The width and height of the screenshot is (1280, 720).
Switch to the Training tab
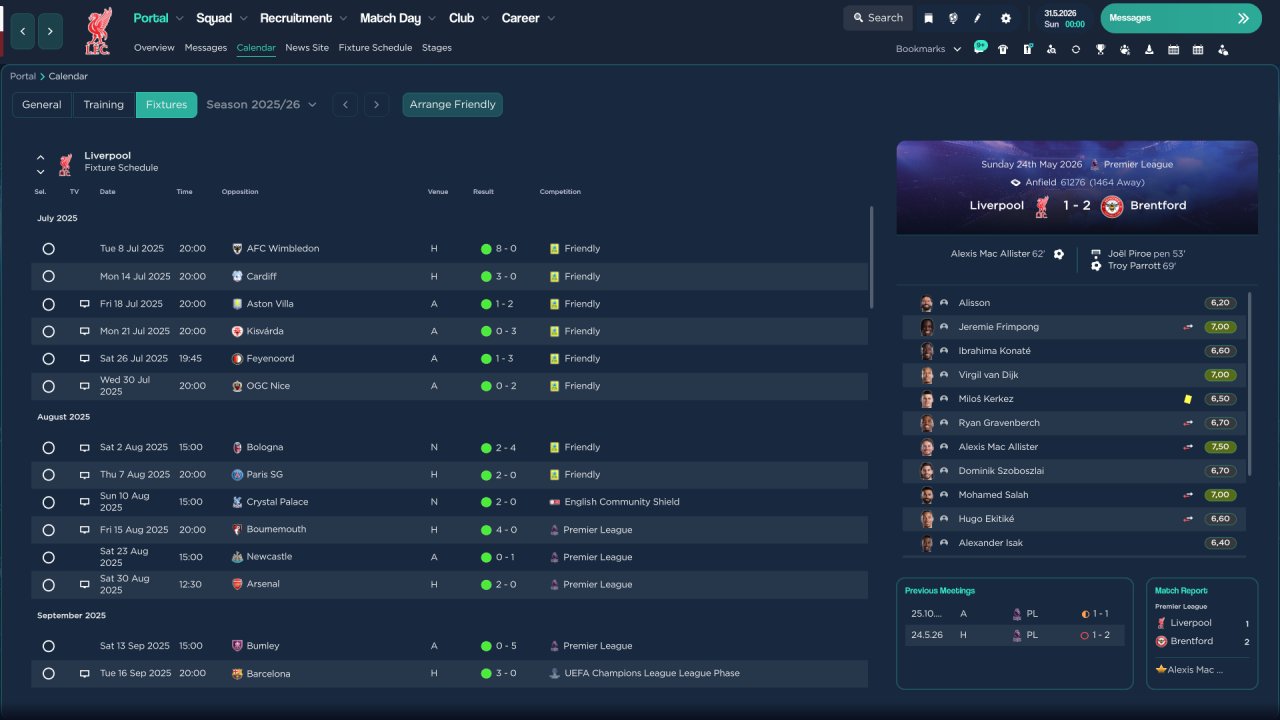pos(104,105)
